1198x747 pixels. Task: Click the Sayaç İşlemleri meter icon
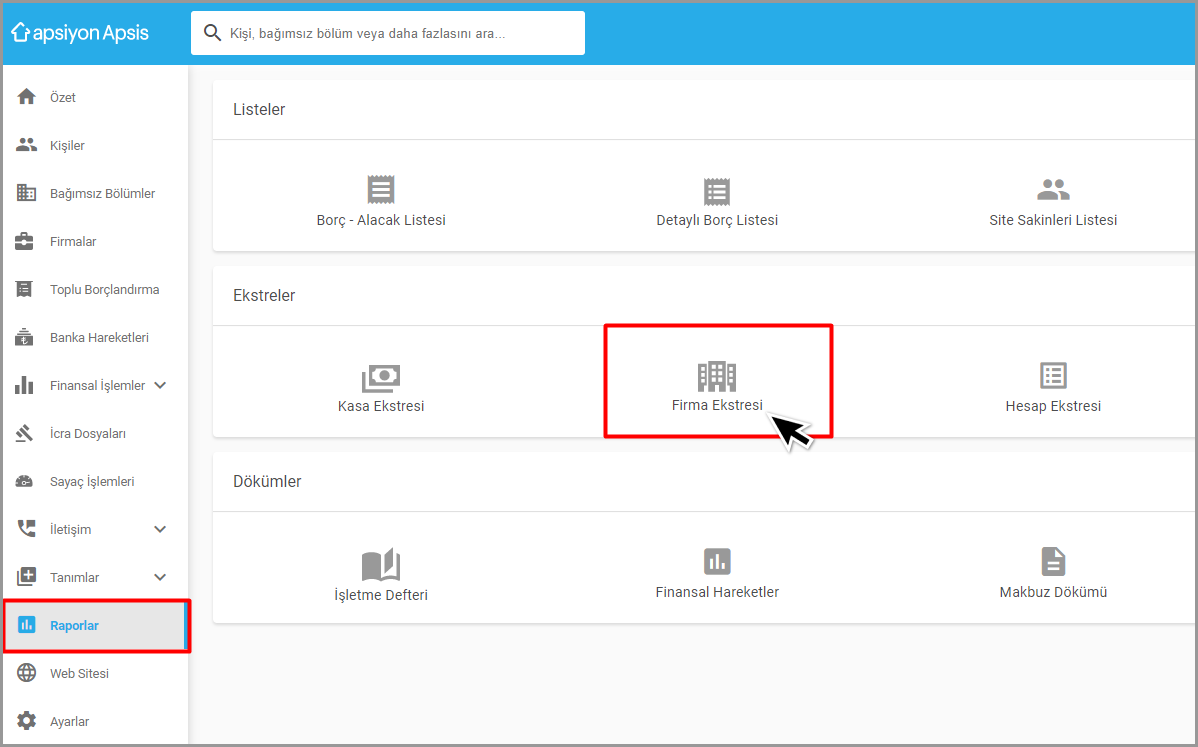pos(24,481)
